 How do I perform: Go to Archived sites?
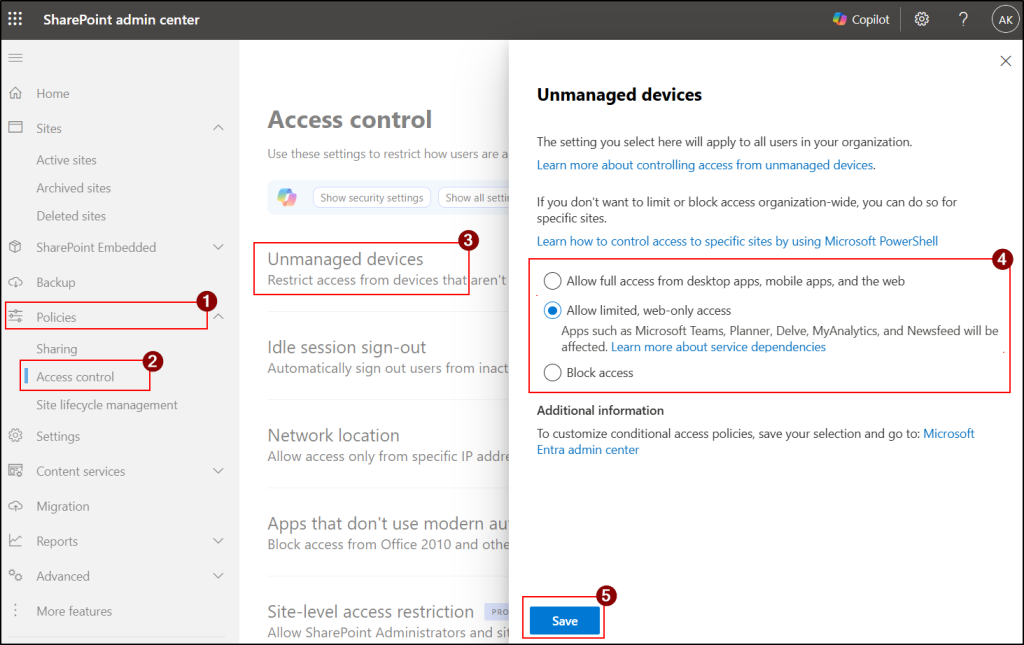(74, 188)
